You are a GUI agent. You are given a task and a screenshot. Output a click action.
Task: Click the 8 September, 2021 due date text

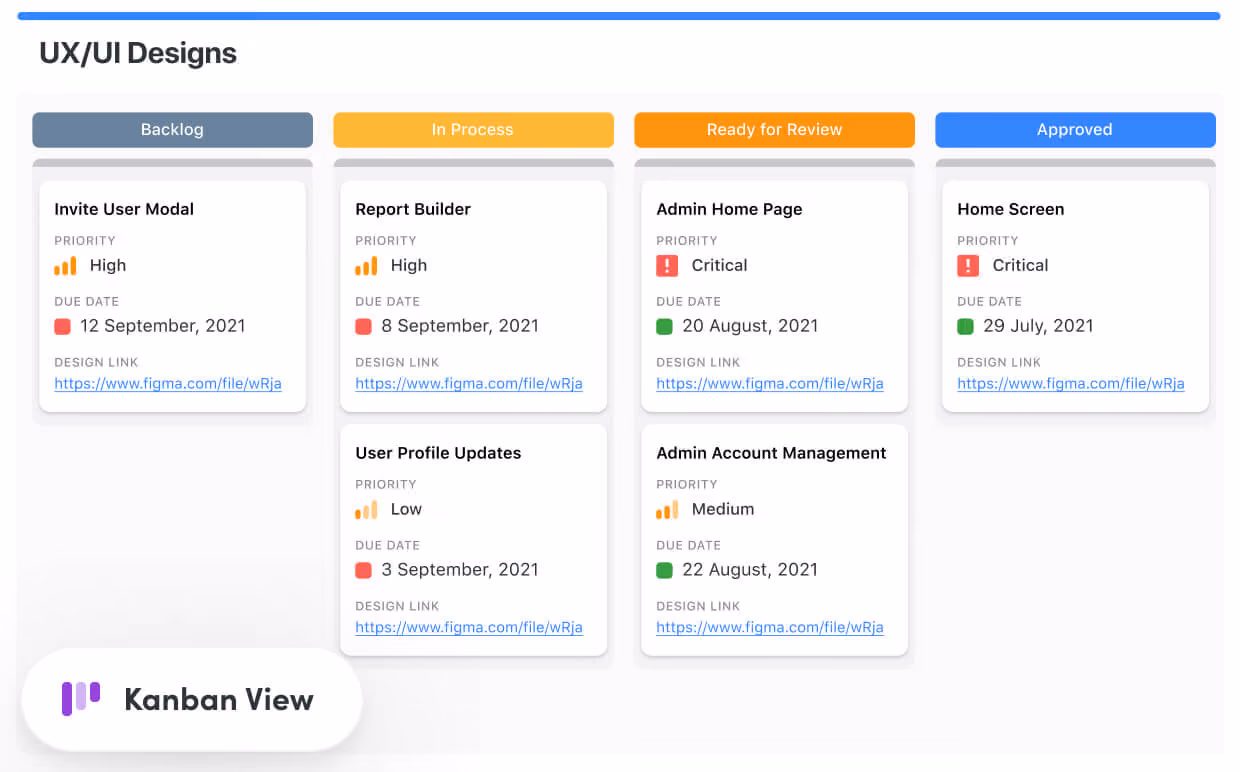pyautogui.click(x=460, y=326)
